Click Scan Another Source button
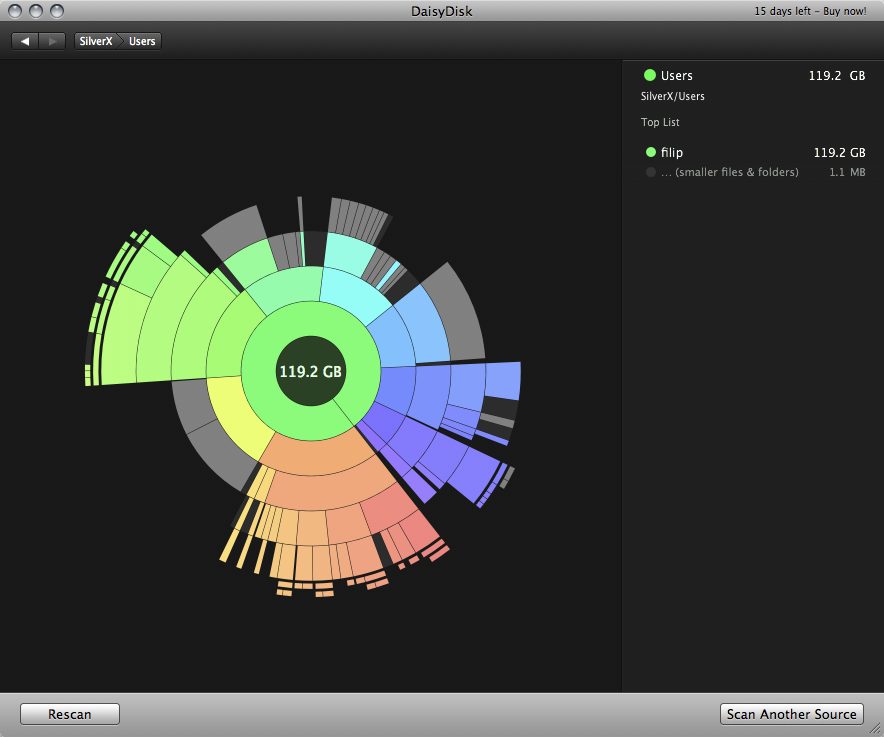 pyautogui.click(x=792, y=714)
